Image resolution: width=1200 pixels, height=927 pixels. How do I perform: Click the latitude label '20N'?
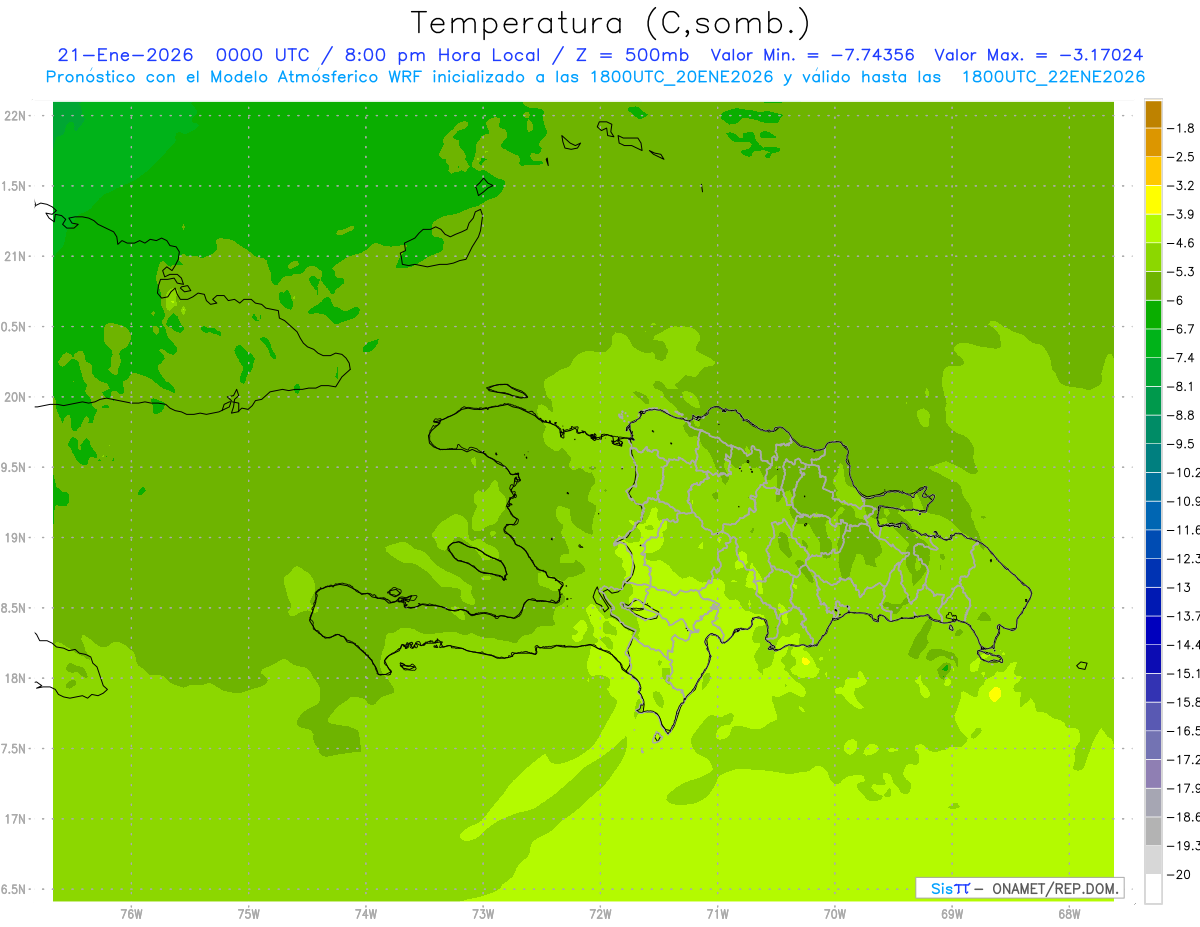[17, 398]
